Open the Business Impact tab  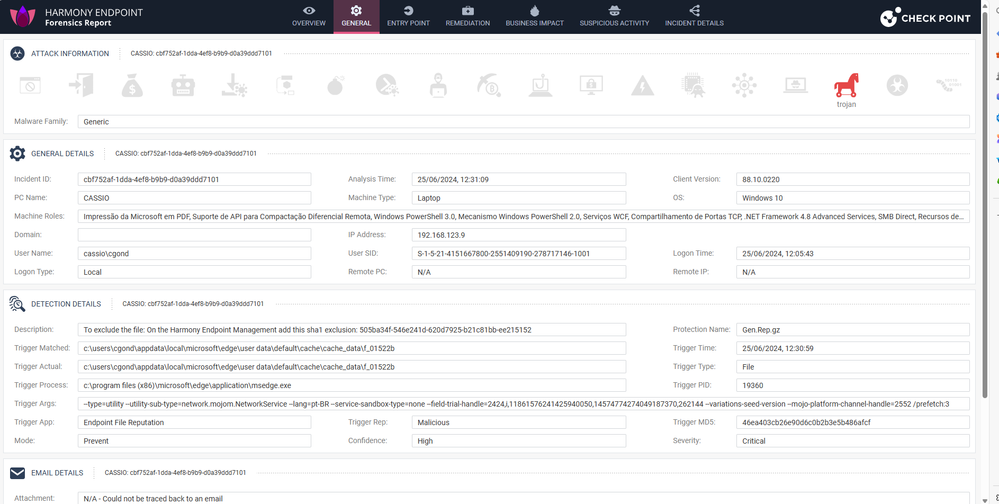(x=534, y=16)
